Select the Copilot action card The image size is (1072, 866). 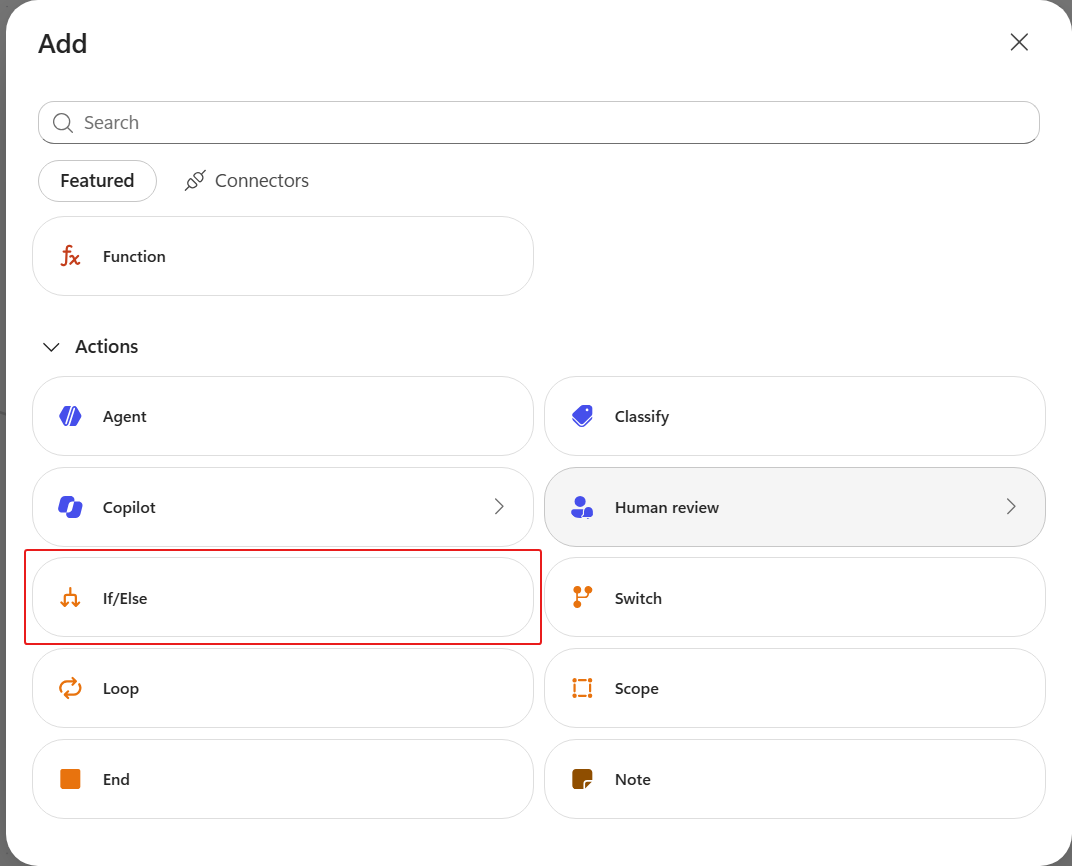[x=283, y=507]
